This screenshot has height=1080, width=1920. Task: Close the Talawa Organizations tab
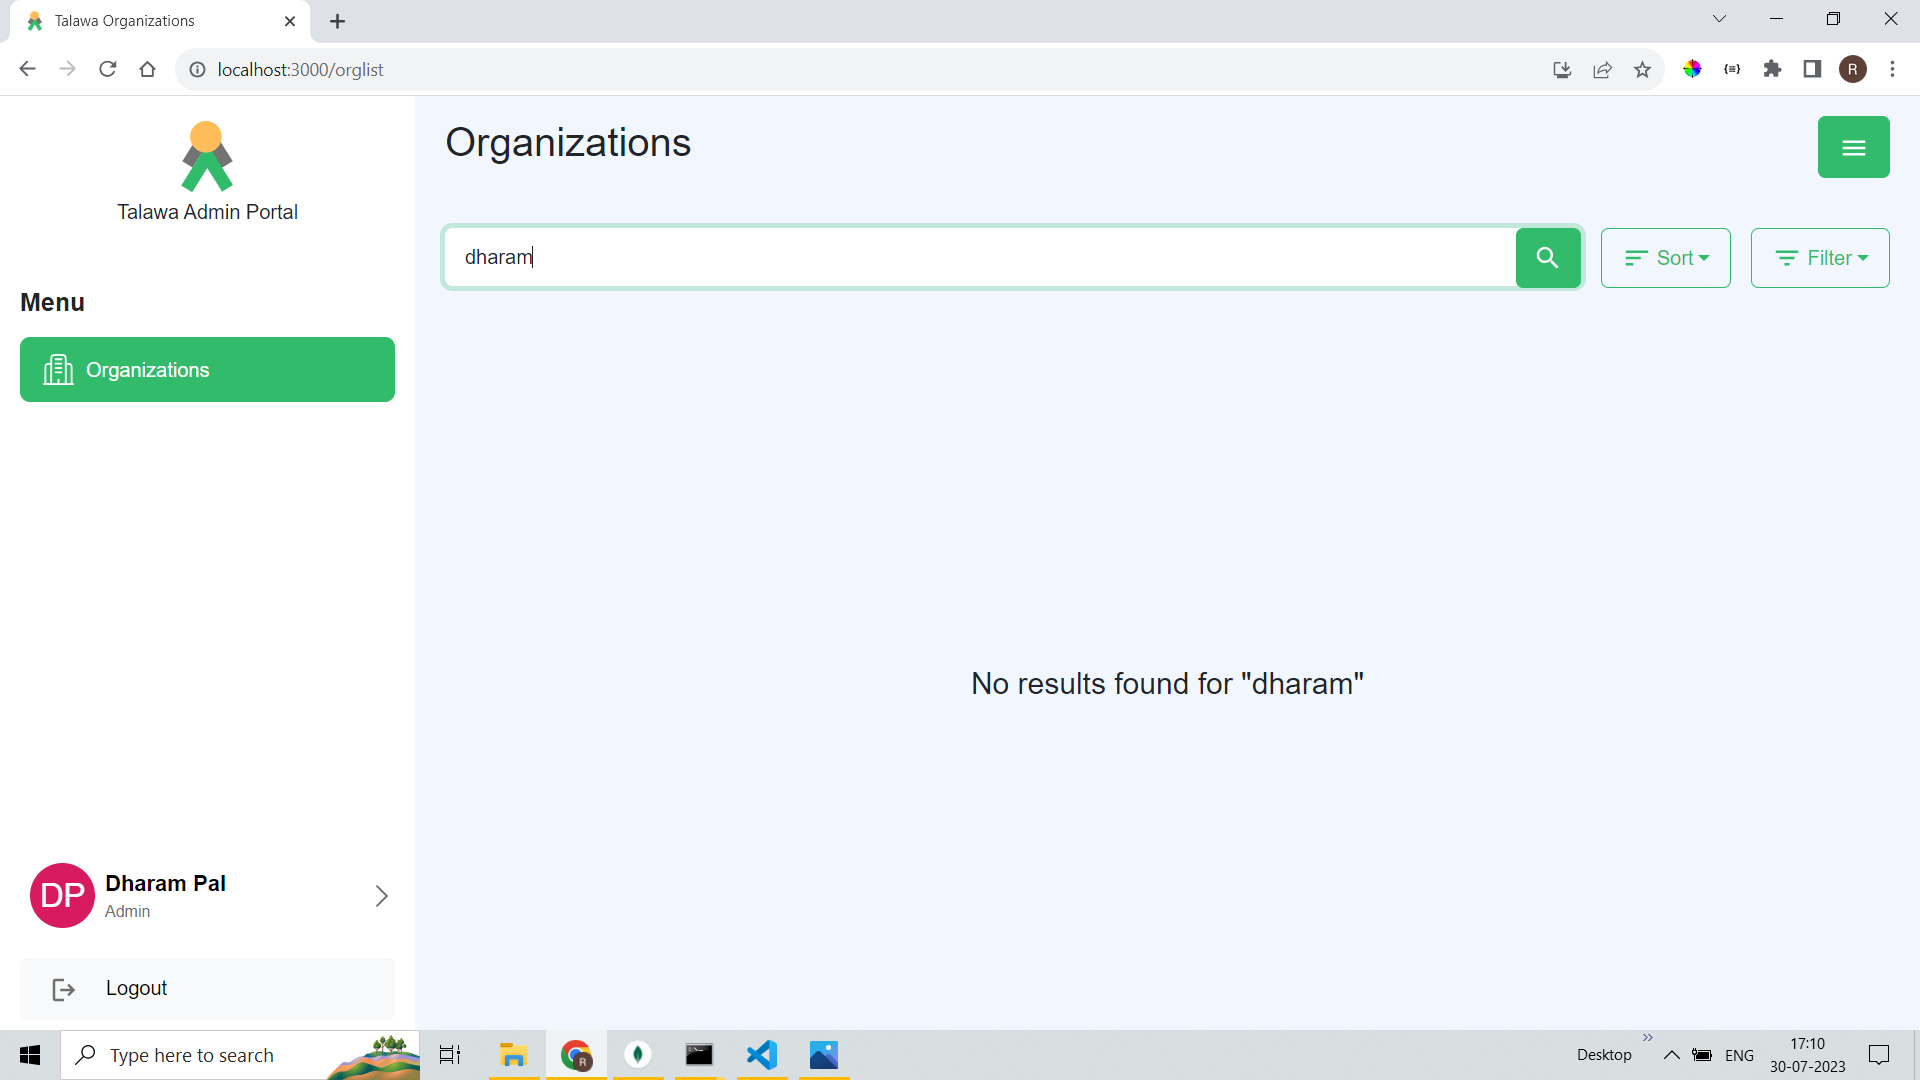290,21
